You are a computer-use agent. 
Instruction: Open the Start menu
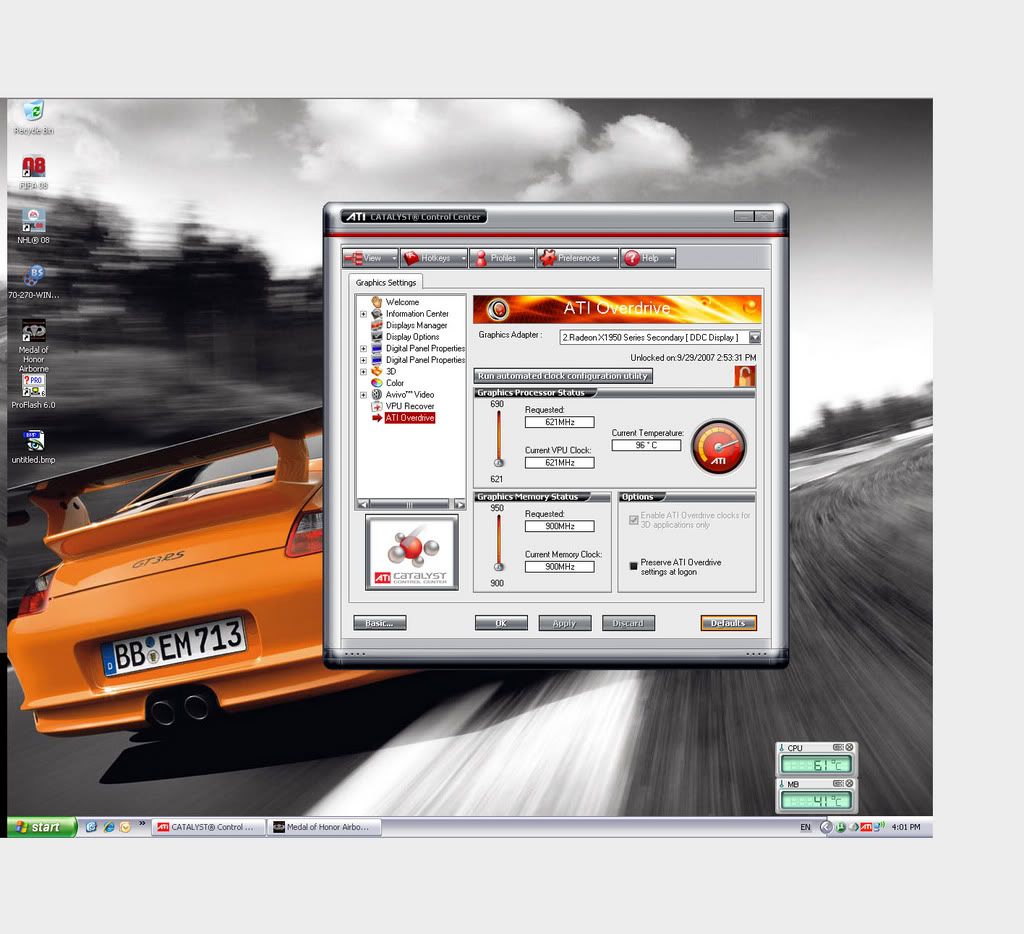click(42, 827)
